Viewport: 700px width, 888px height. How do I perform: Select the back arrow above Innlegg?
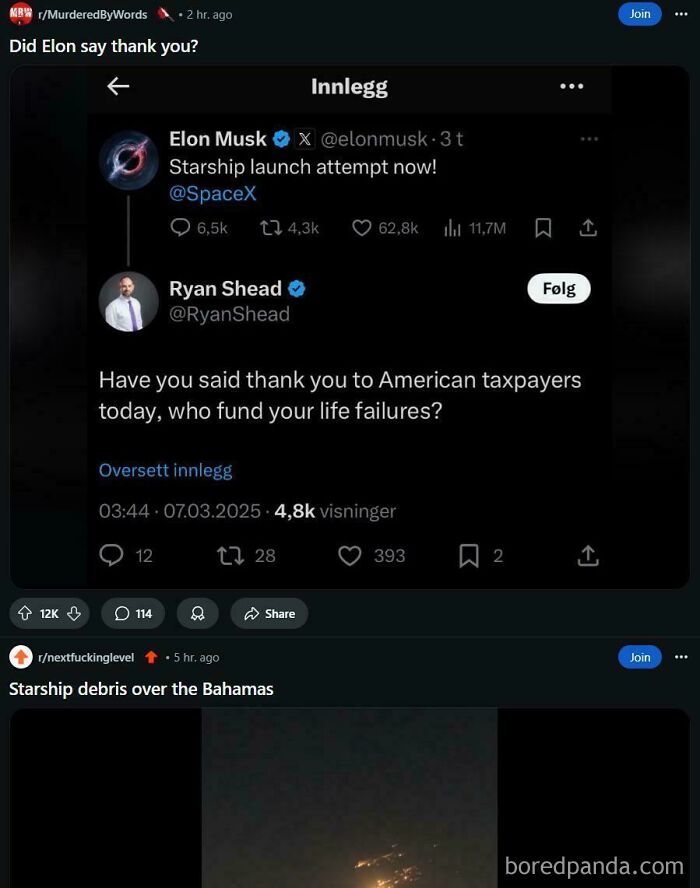pos(117,86)
